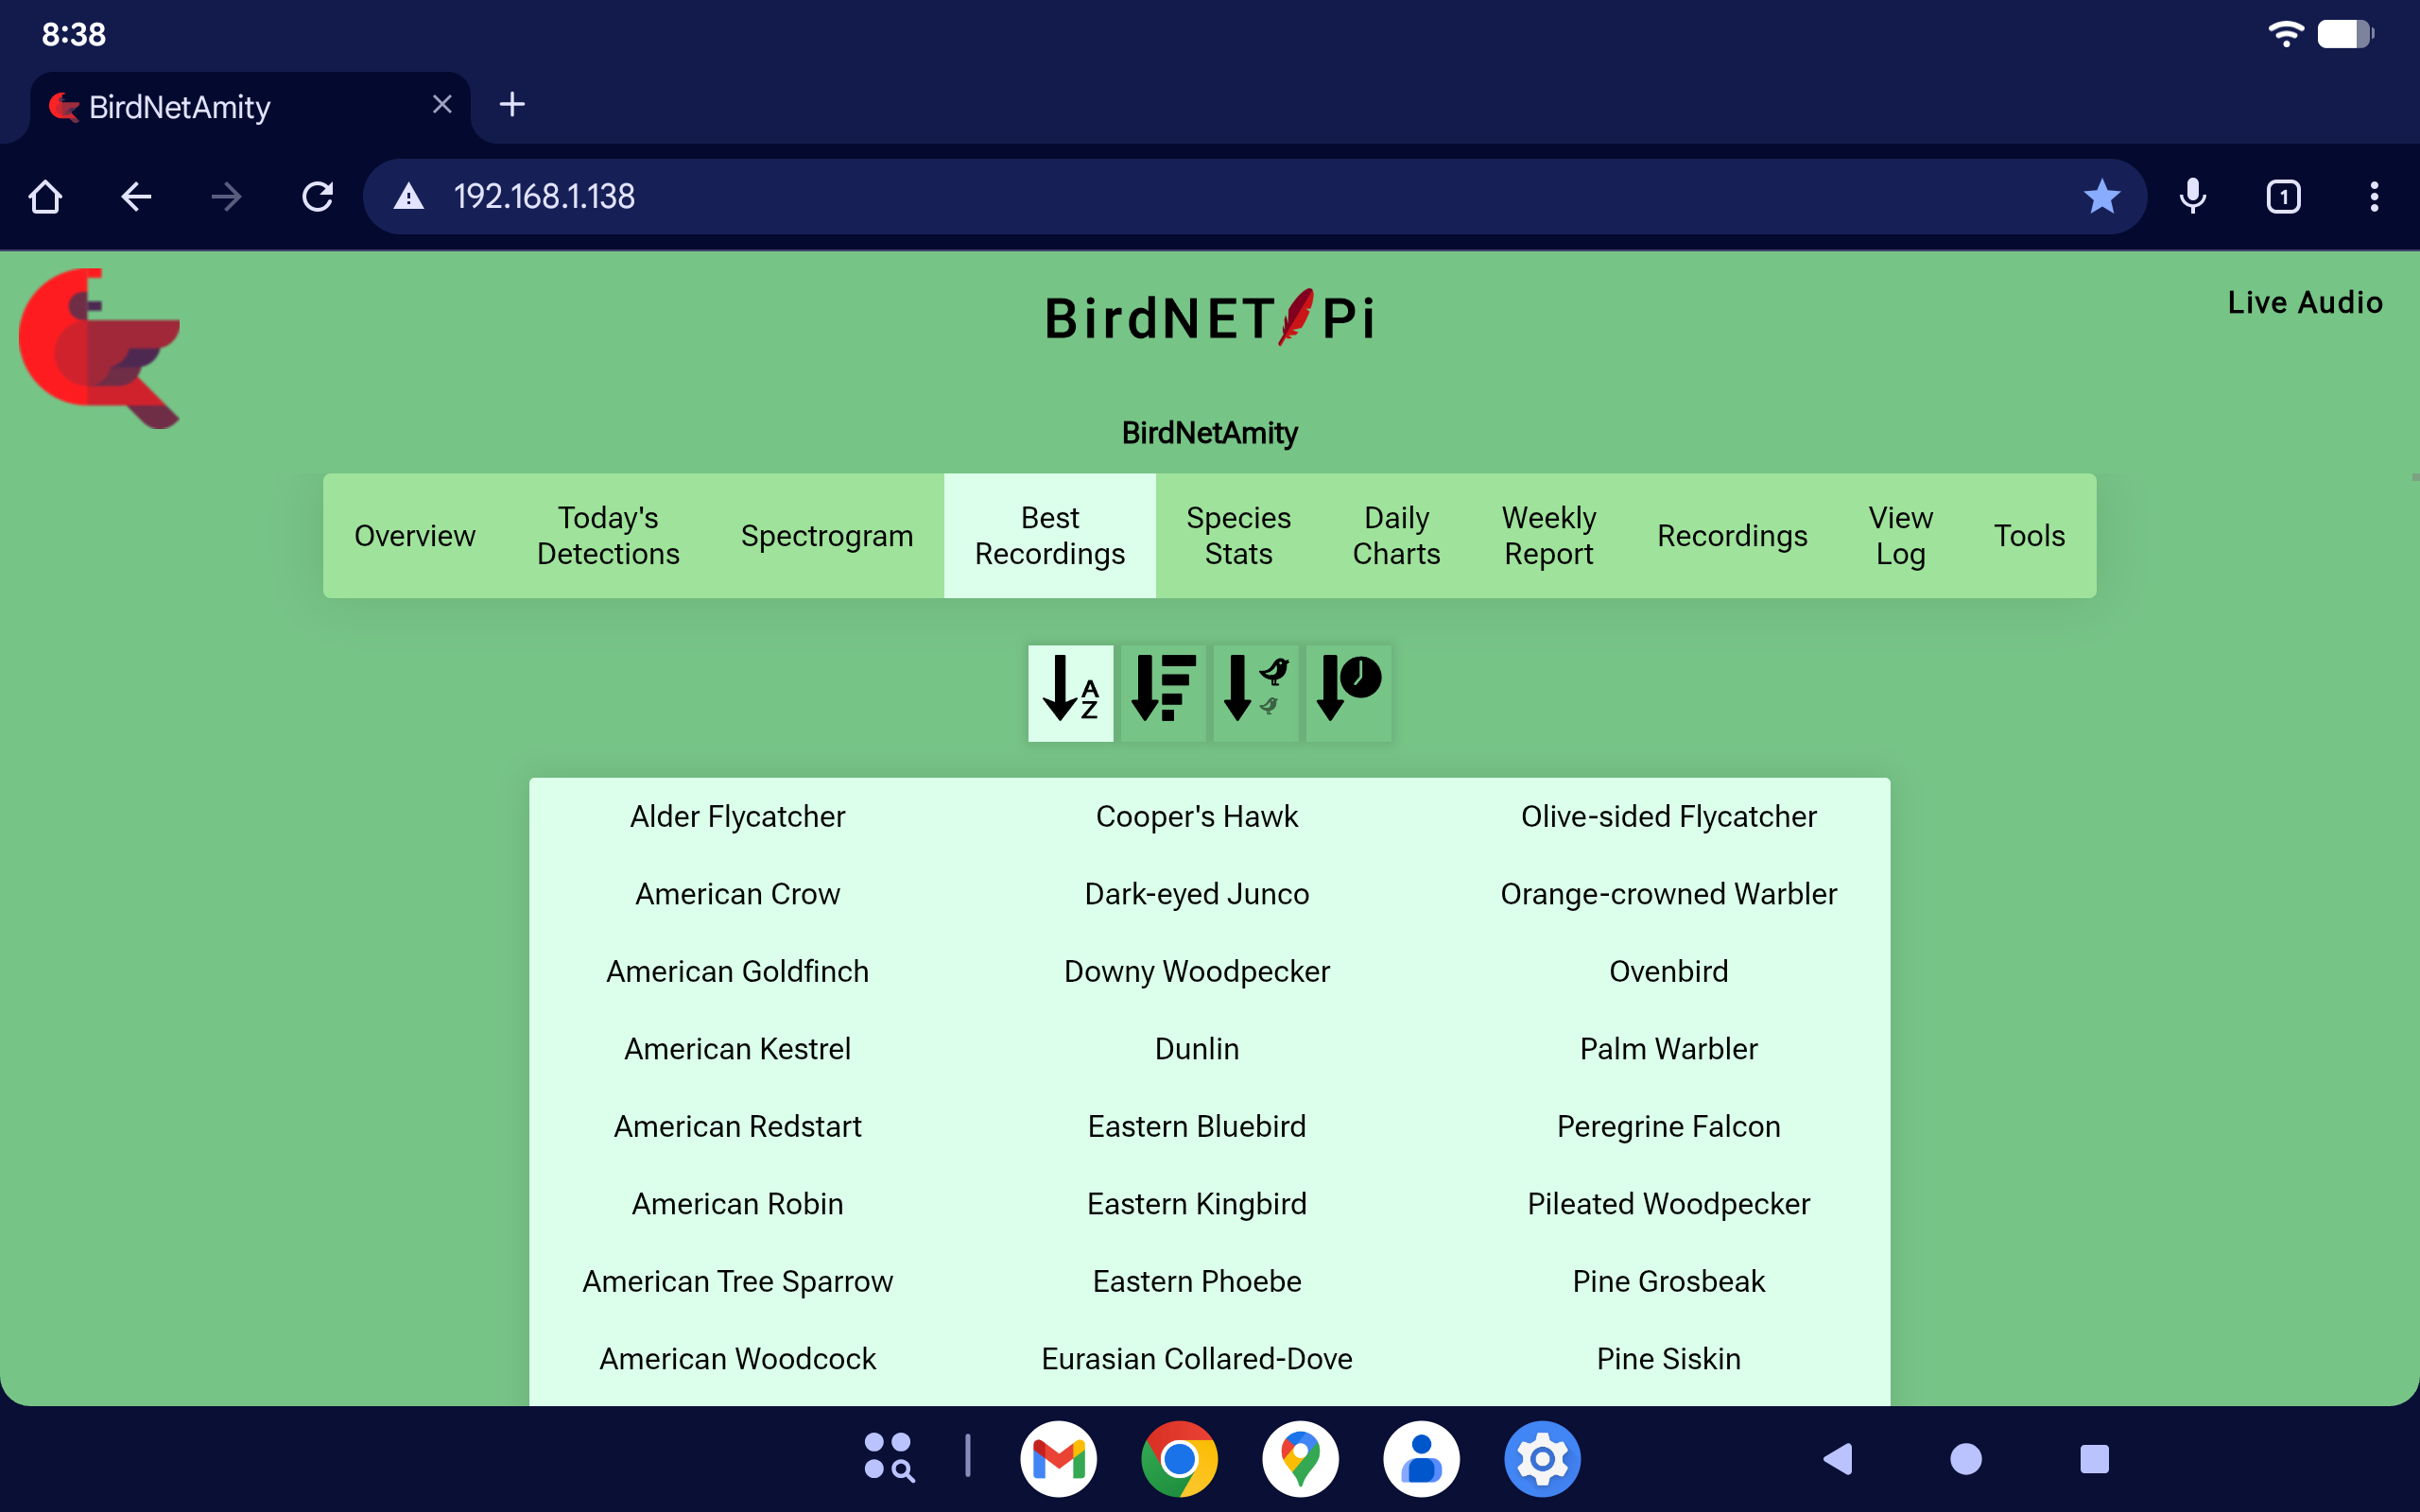The width and height of the screenshot is (2420, 1512).
Task: Select American Kestrel recording
Action: click(x=737, y=1048)
